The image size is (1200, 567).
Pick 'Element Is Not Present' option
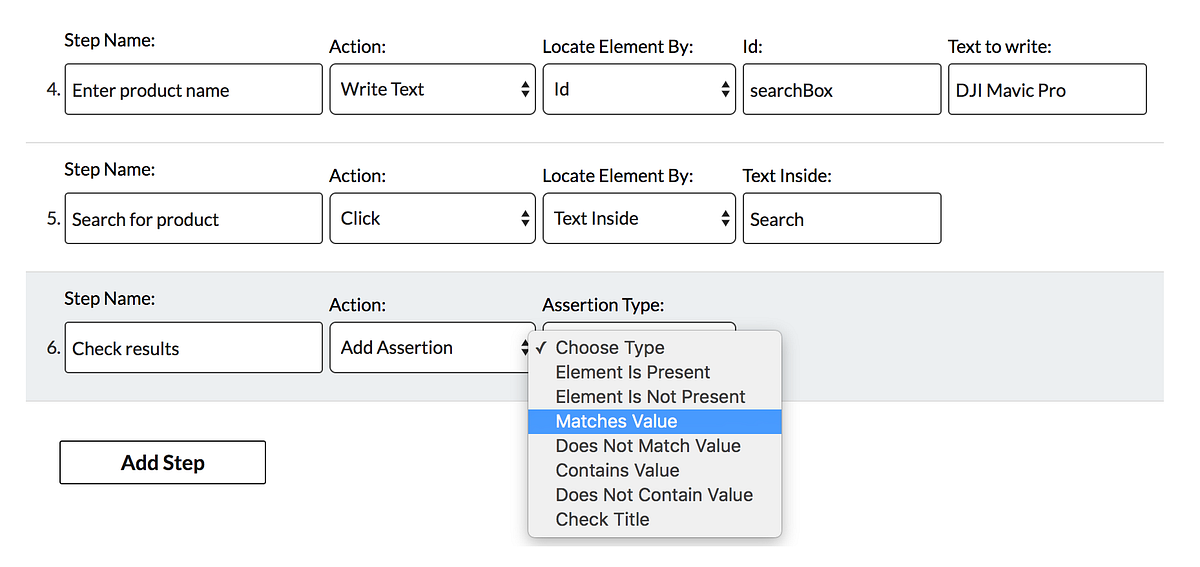(650, 397)
